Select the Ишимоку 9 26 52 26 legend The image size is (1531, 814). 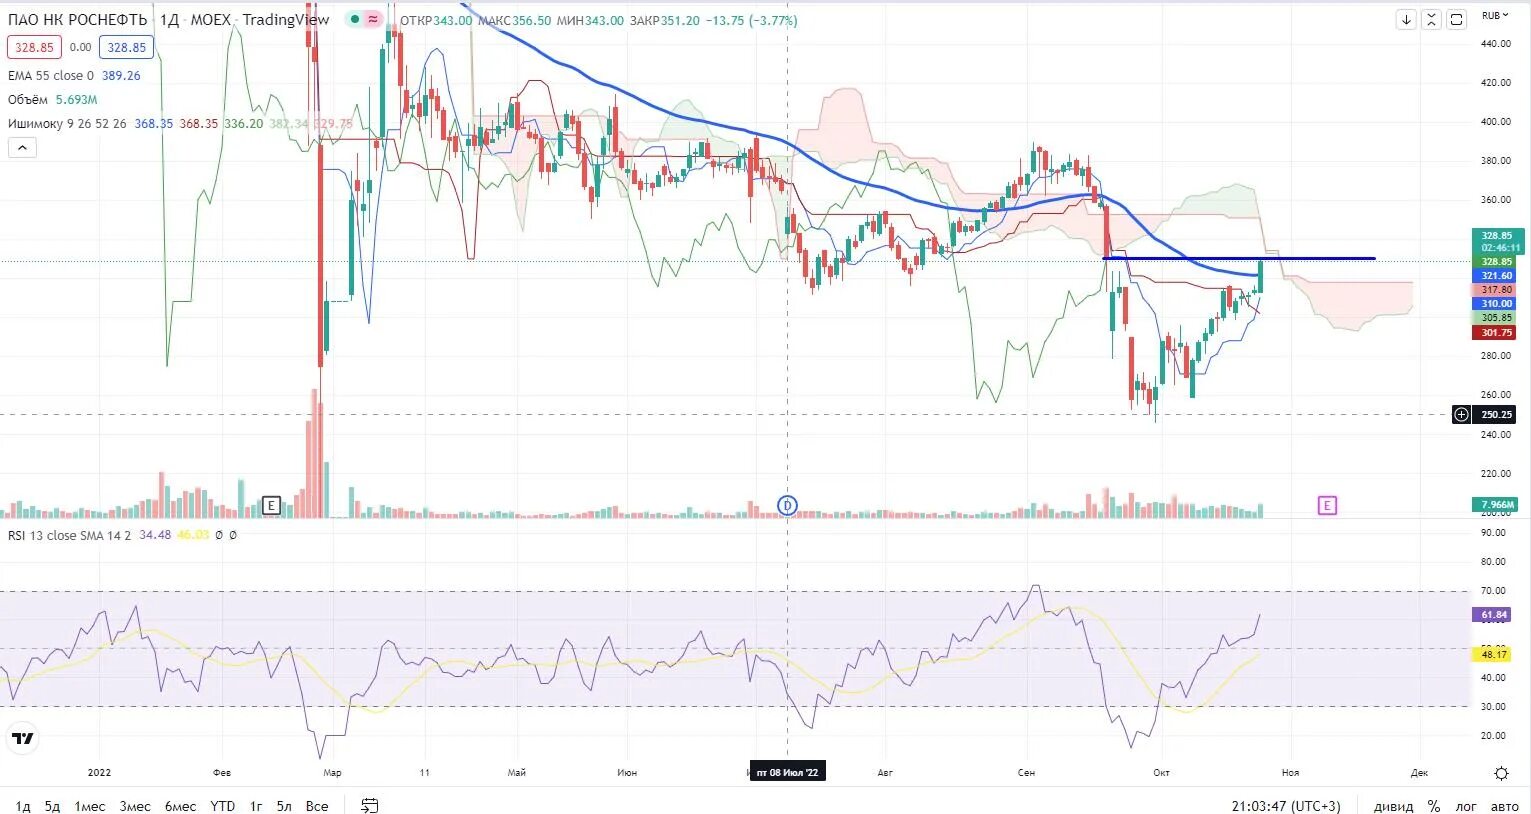(67, 124)
